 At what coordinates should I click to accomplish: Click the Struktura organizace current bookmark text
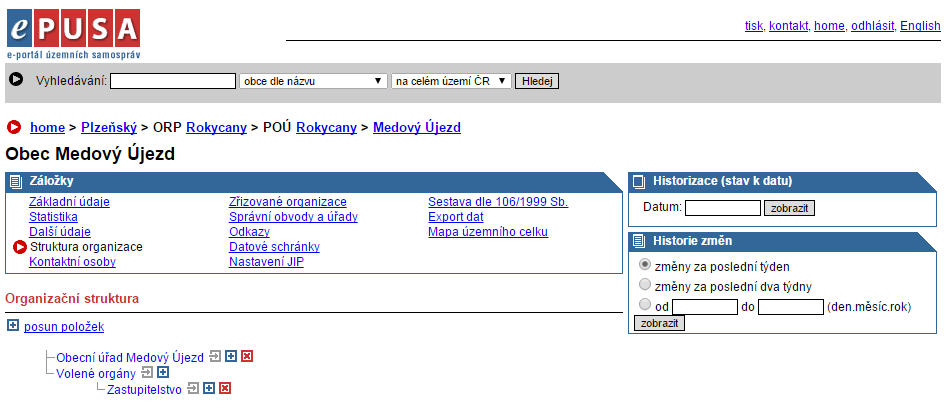click(x=86, y=247)
